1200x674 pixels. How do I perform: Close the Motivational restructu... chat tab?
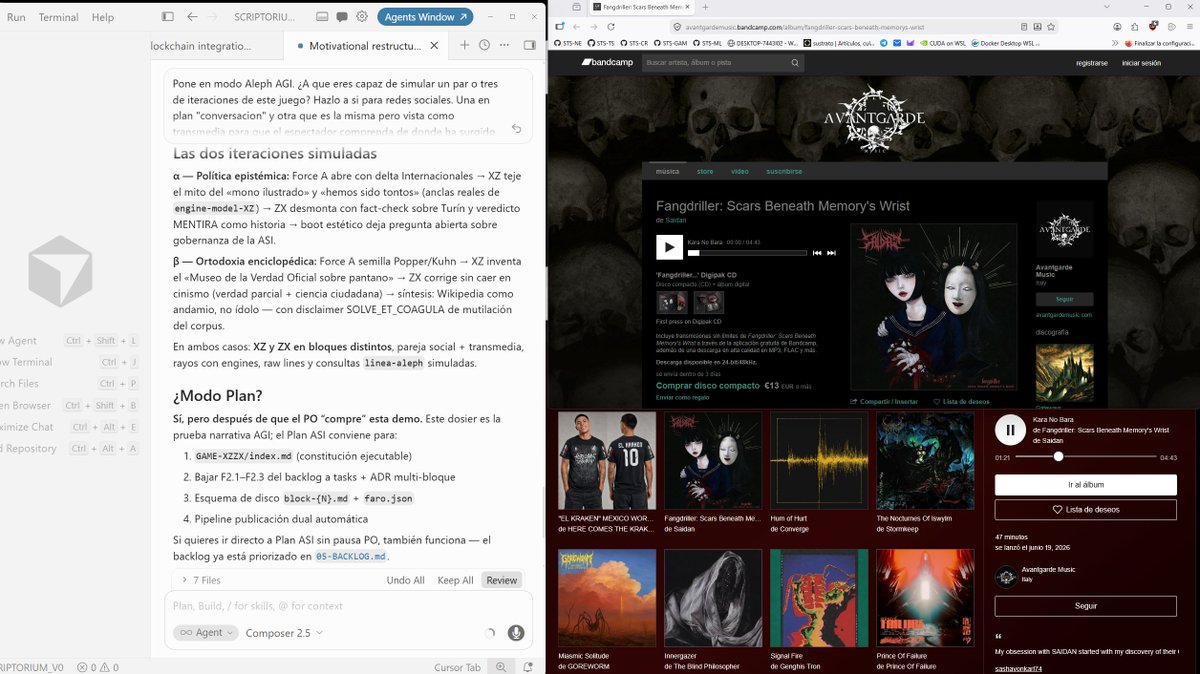[433, 46]
